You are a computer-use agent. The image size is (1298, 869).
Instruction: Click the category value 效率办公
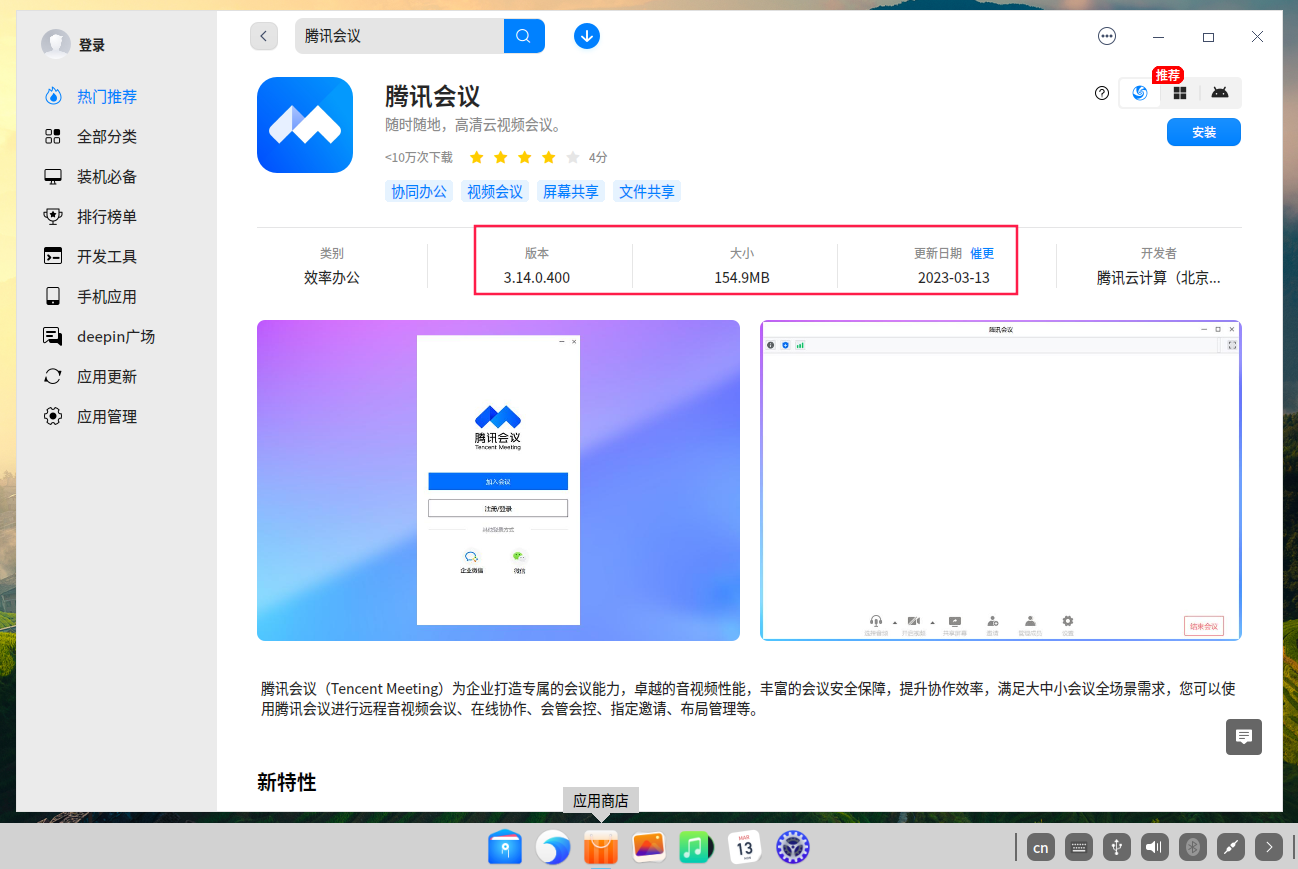(x=332, y=278)
